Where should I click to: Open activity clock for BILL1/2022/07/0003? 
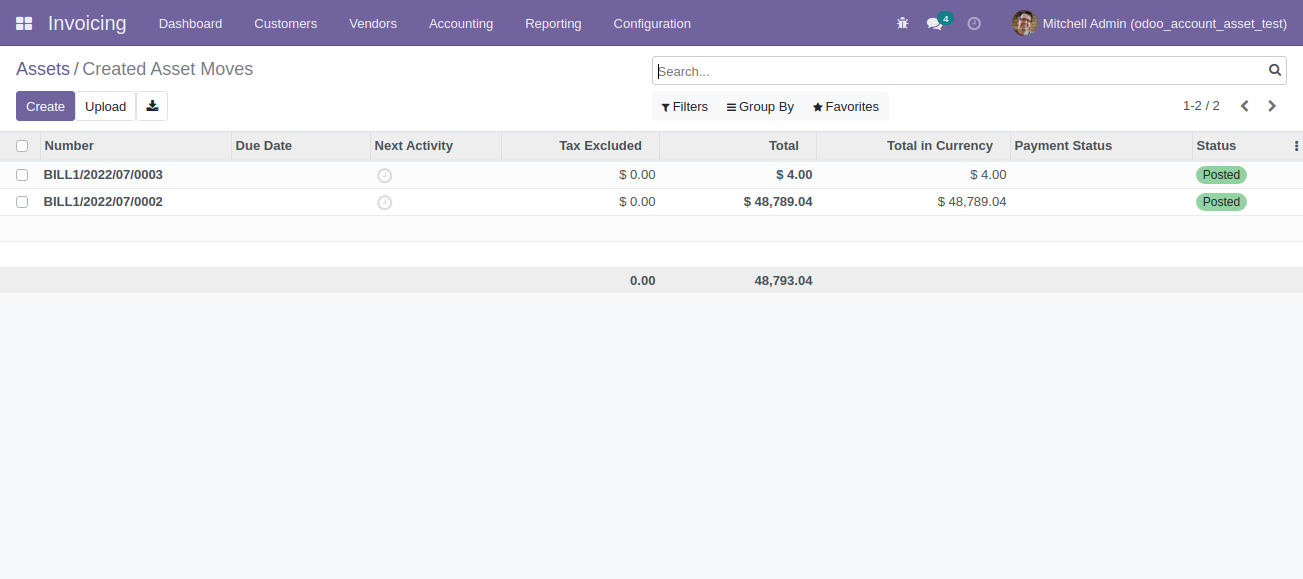pos(385,175)
